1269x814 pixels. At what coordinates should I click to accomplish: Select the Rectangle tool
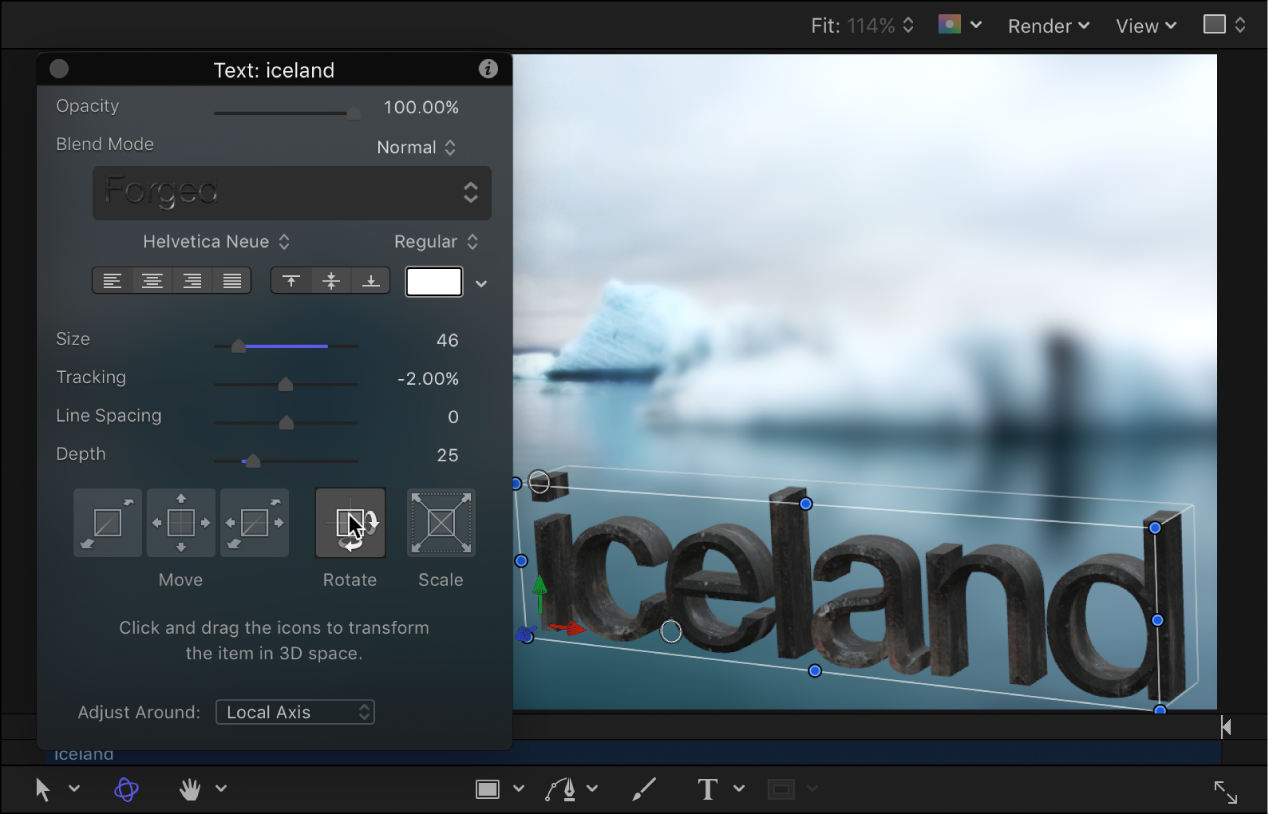(489, 789)
